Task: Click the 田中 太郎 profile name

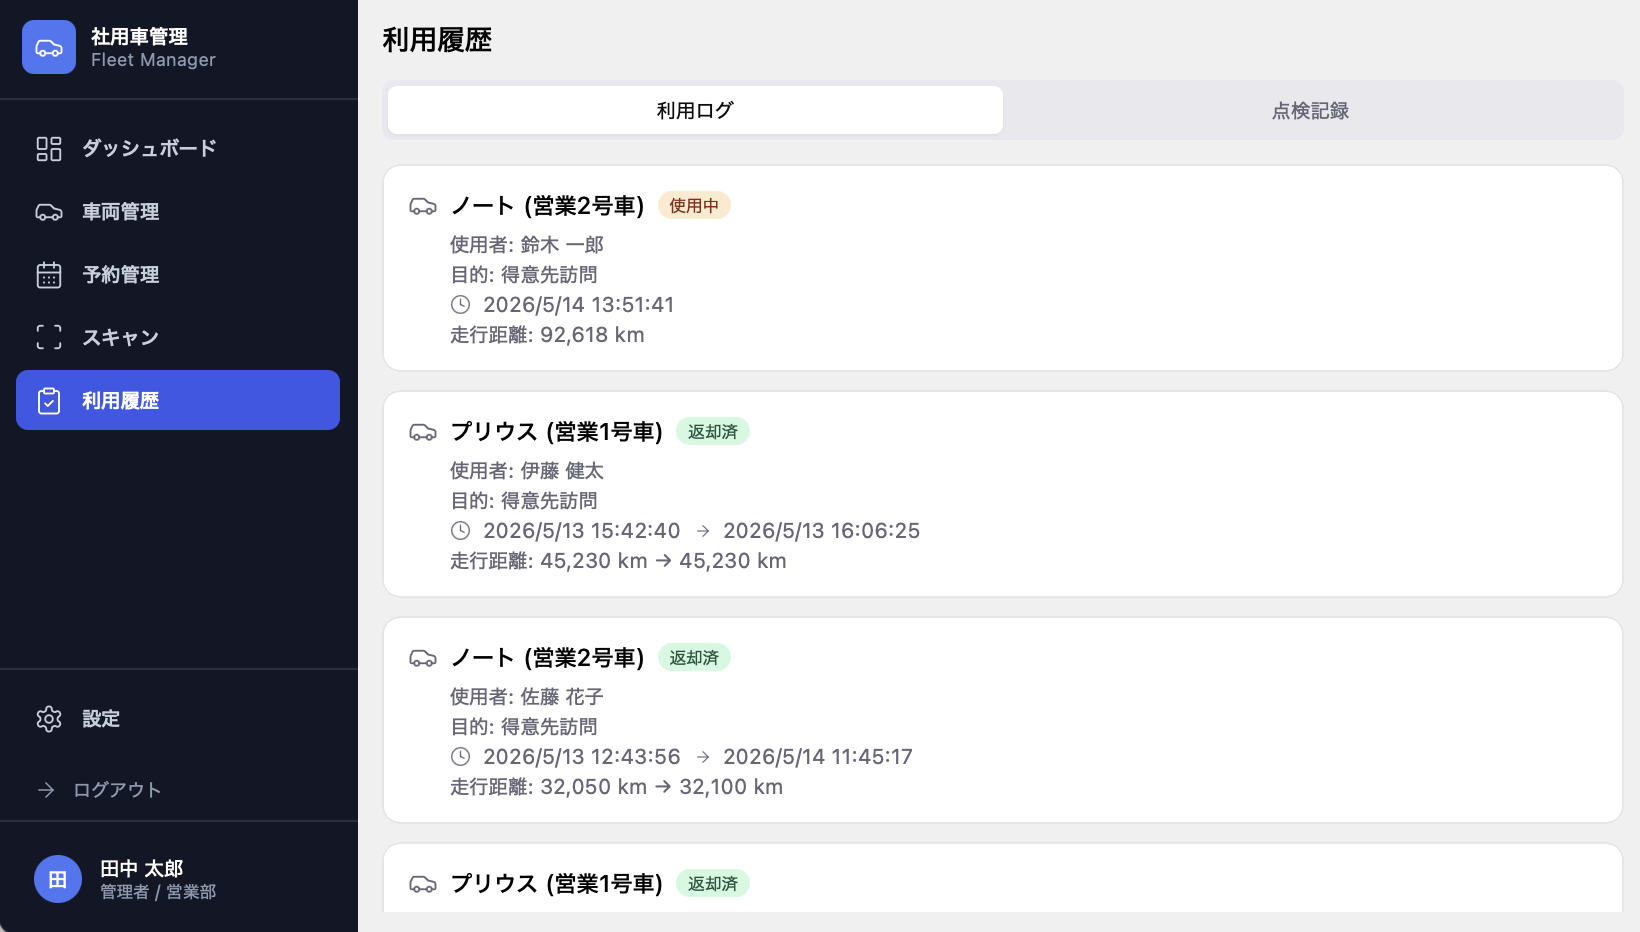Action: click(142, 868)
